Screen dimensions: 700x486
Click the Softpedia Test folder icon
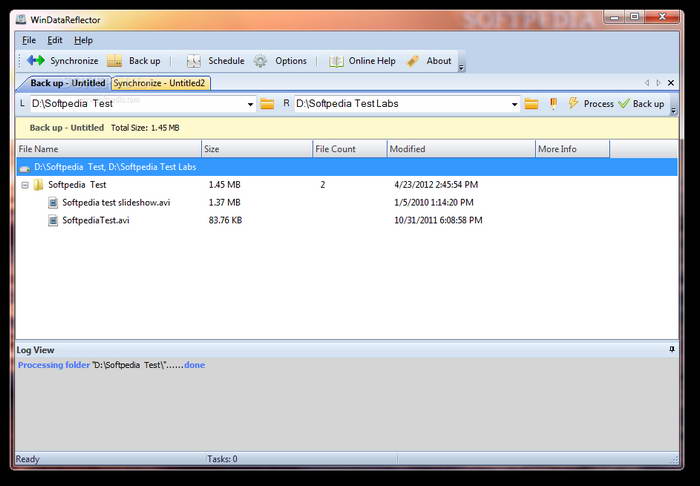click(x=38, y=184)
